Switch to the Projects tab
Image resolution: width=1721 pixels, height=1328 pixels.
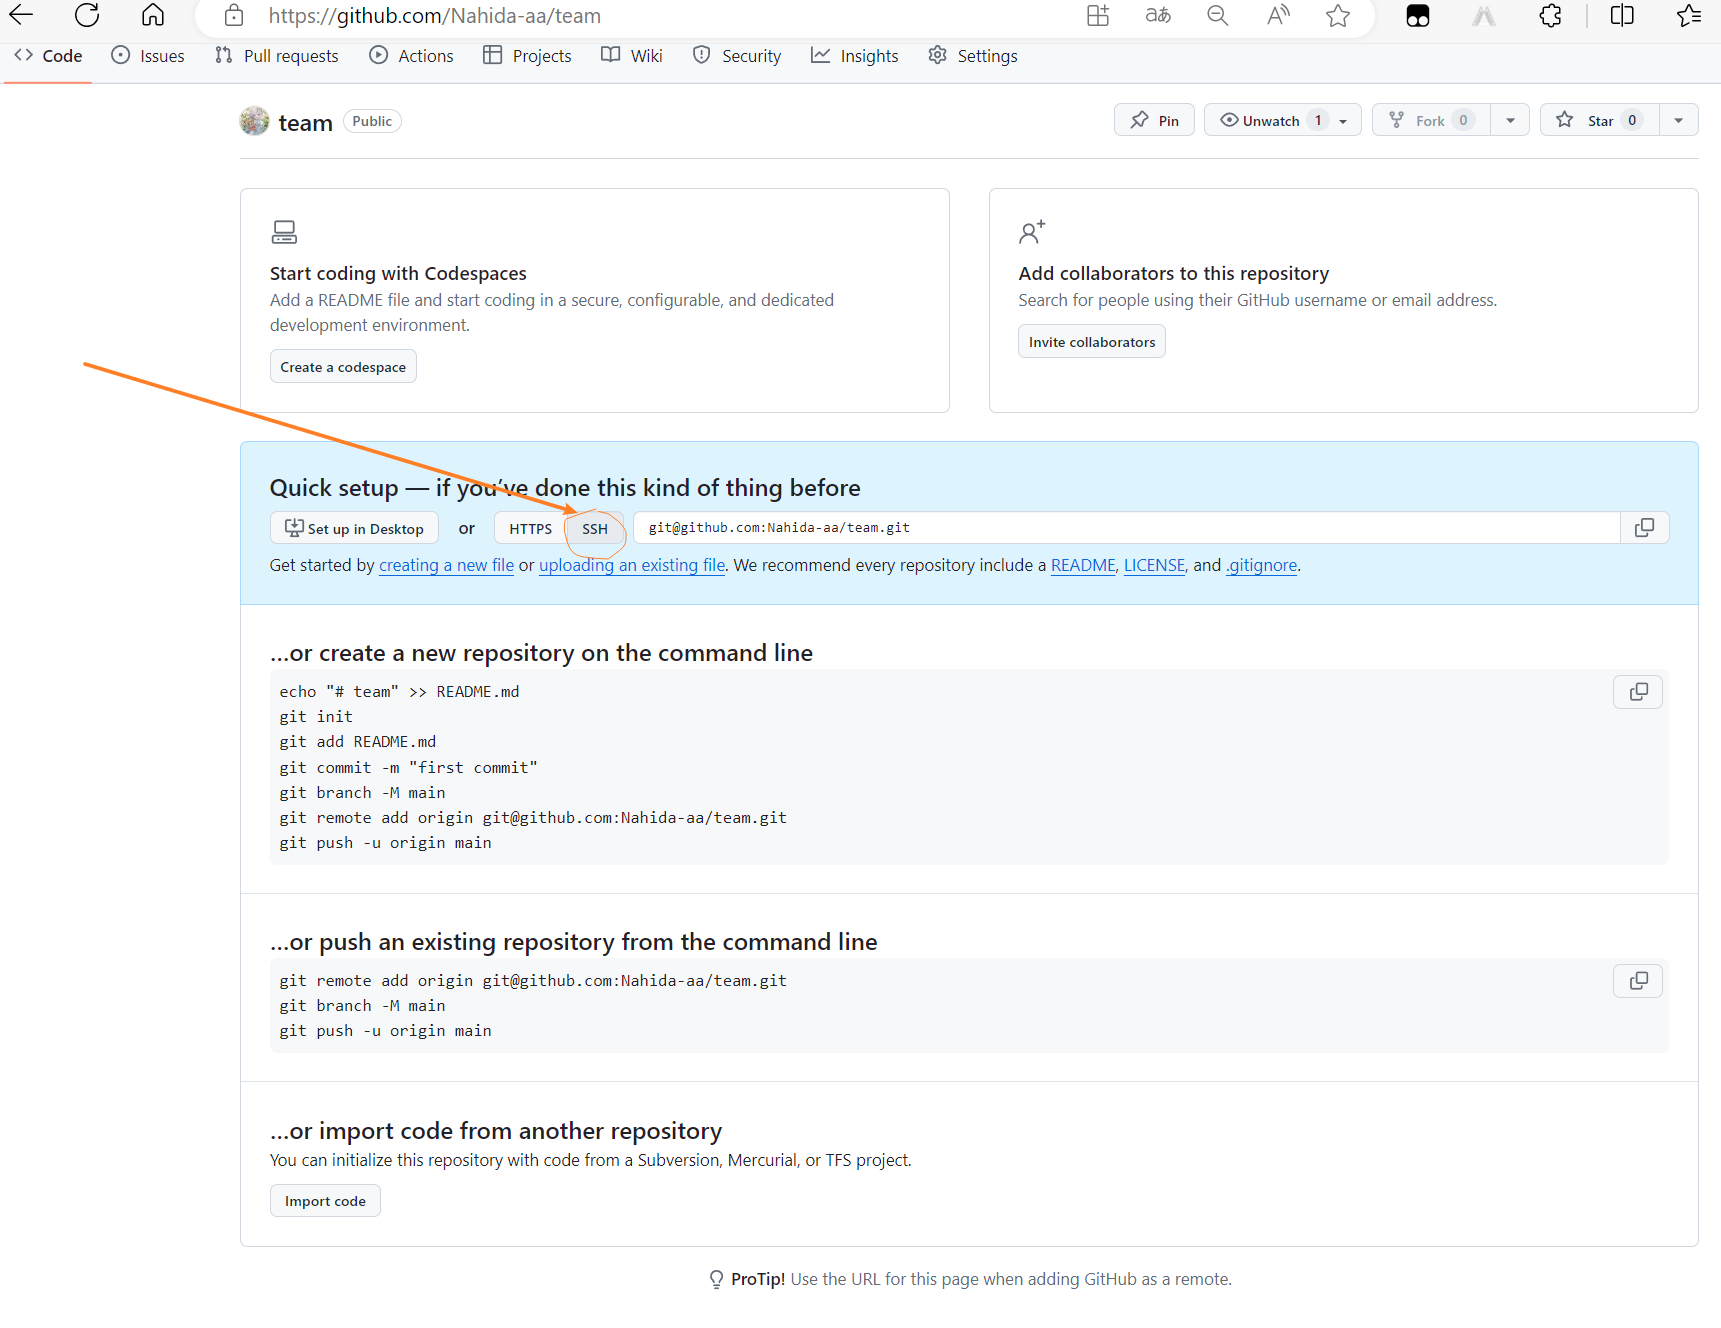coord(527,56)
